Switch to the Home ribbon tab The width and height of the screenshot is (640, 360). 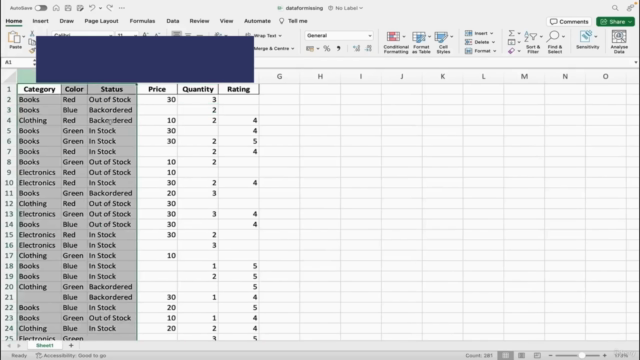coord(14,21)
